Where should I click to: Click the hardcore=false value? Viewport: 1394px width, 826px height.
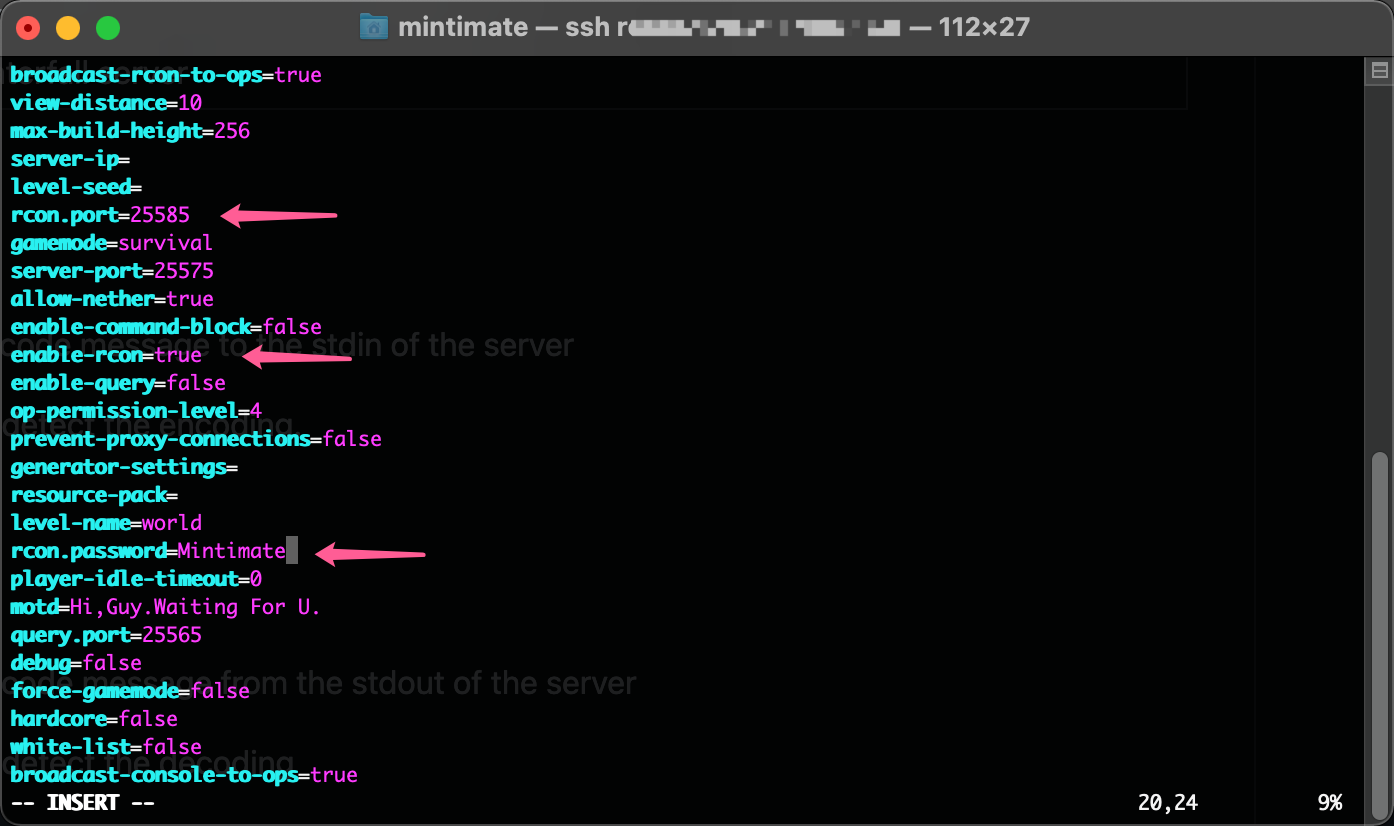click(148, 718)
